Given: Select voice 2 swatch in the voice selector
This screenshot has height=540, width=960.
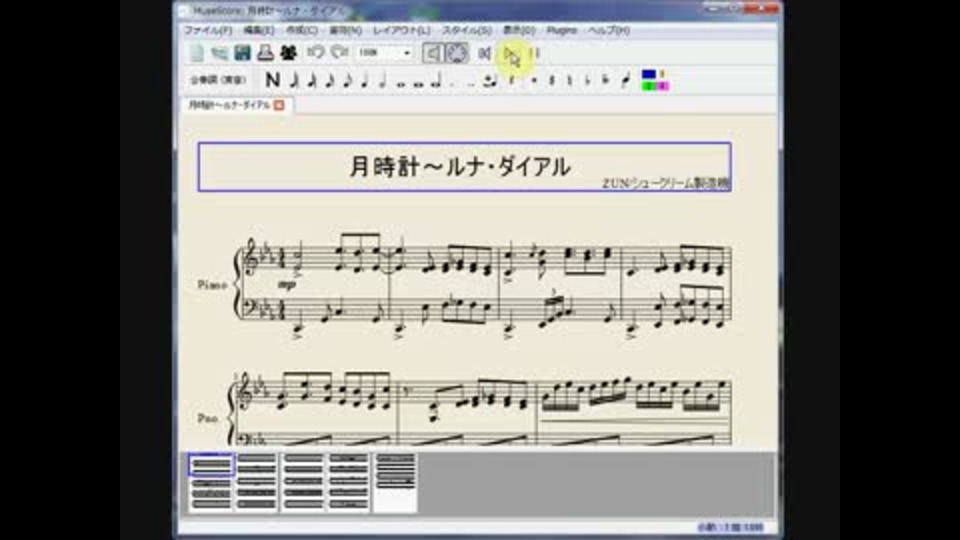Looking at the screenshot, I should [x=662, y=75].
